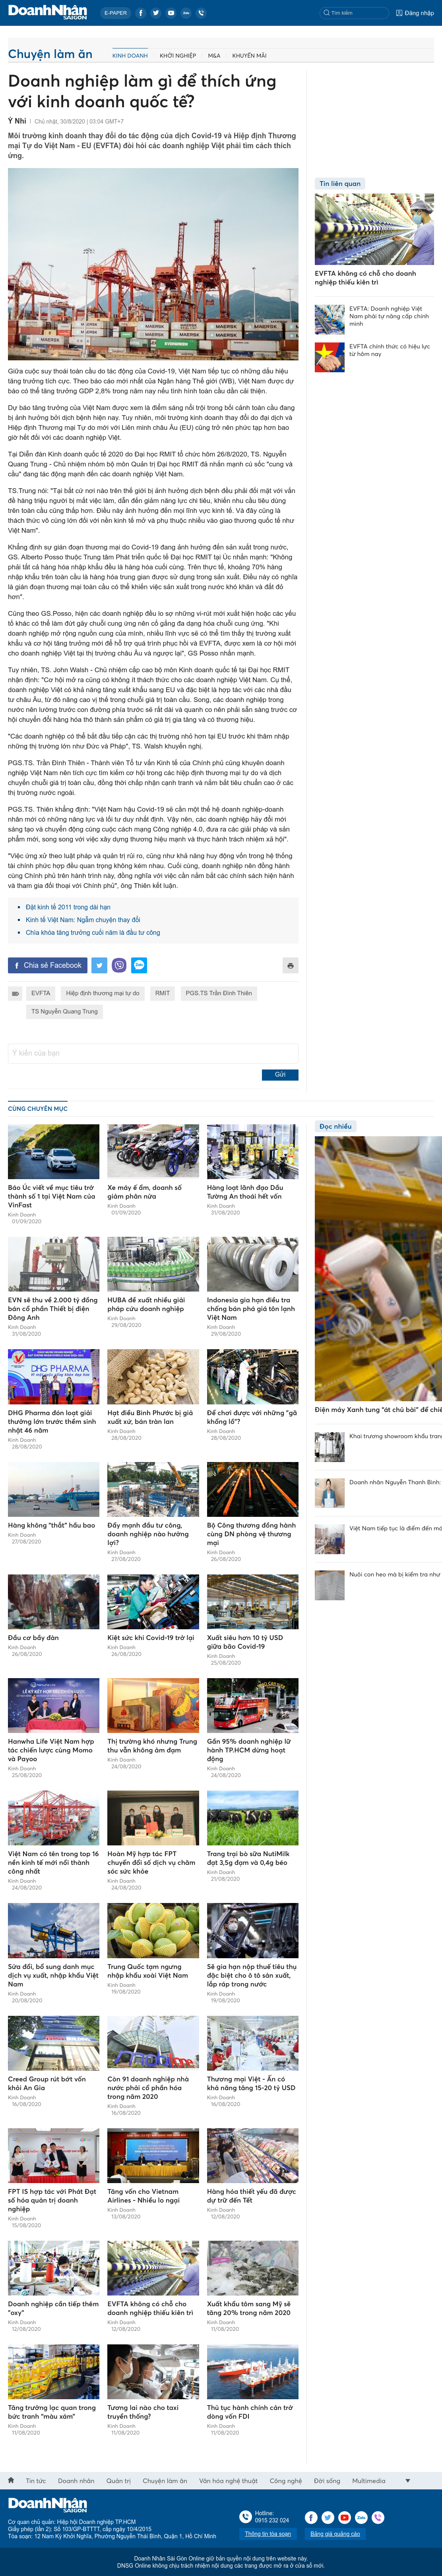Screen dimensions: 442x2576
Task: Click the home icon in the footer menu
Action: pos(11,2480)
